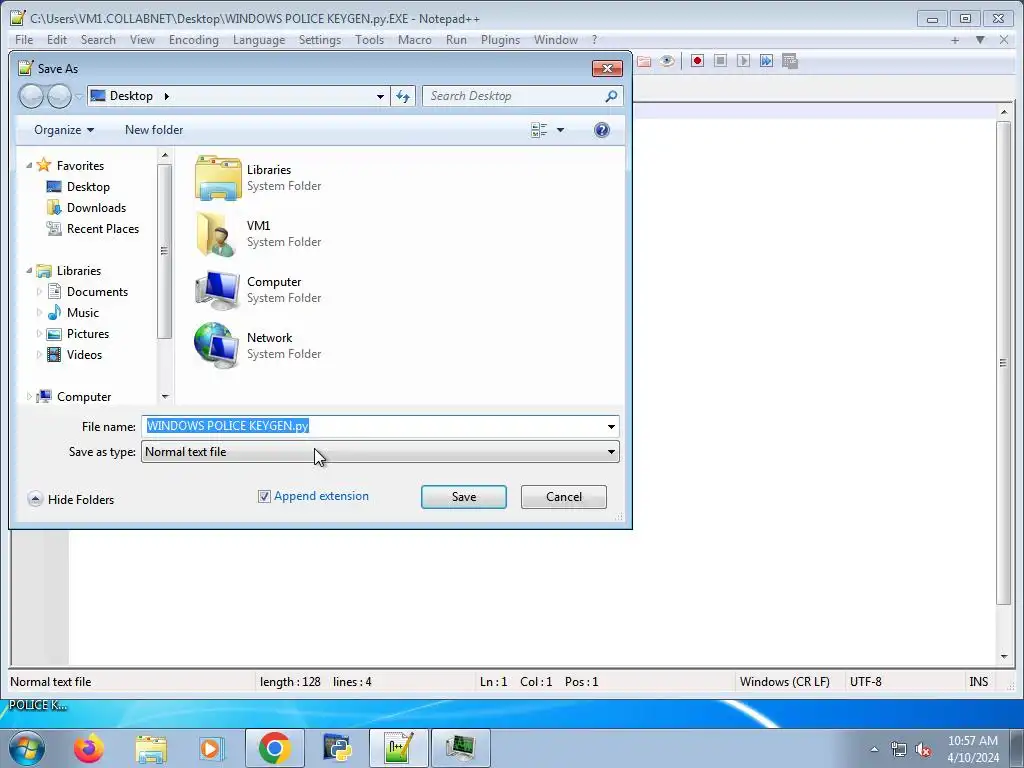Expand the Computer node in navigation pane

point(29,396)
